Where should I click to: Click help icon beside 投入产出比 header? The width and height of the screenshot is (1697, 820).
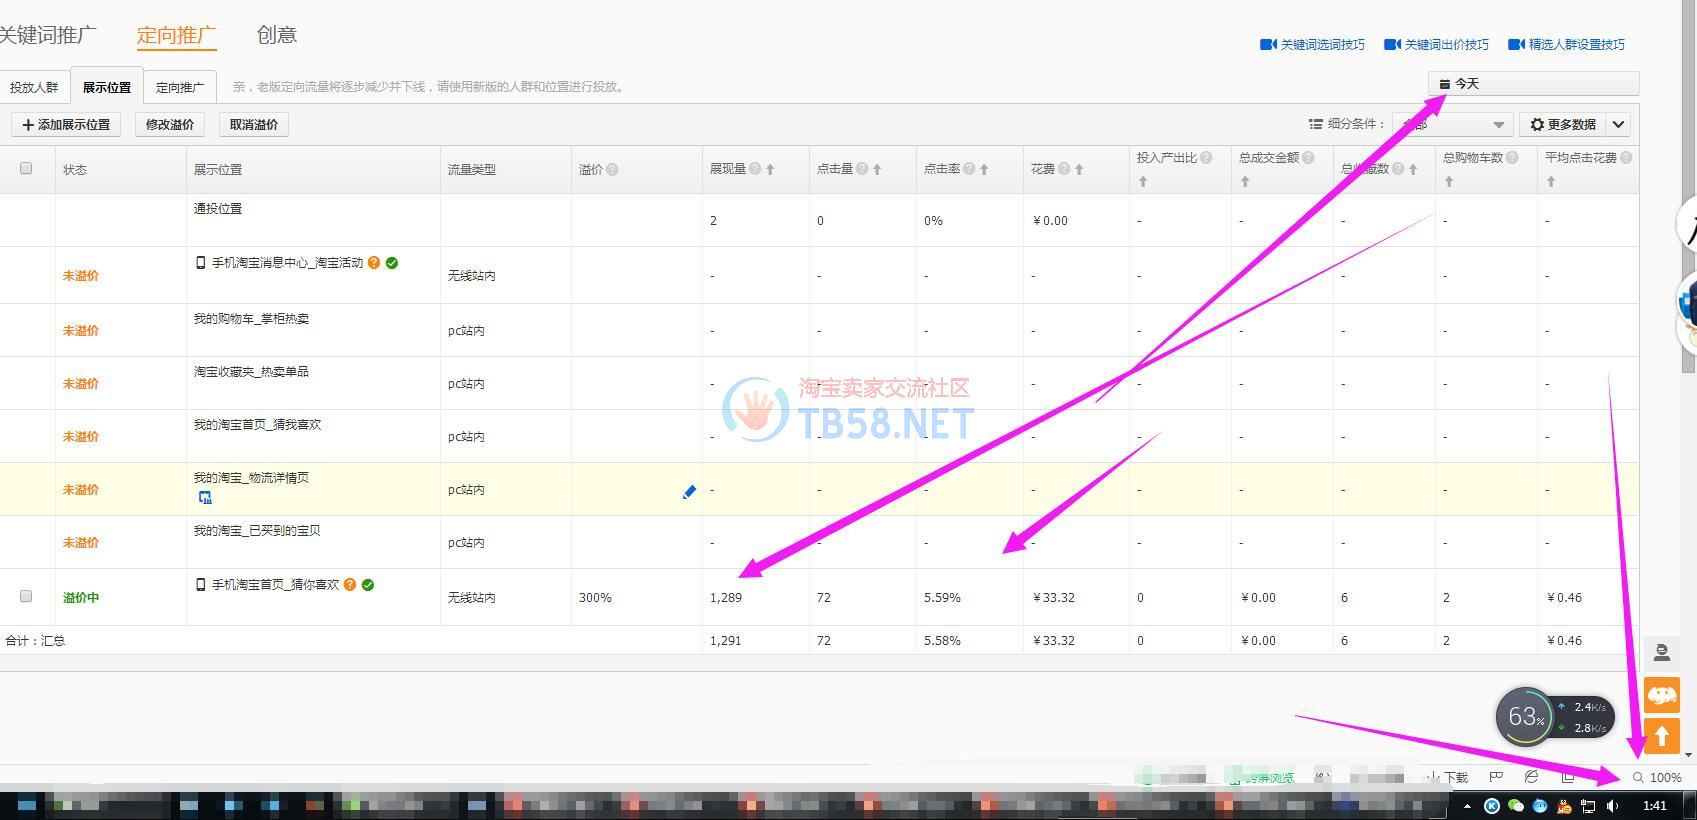pyautogui.click(x=1206, y=158)
